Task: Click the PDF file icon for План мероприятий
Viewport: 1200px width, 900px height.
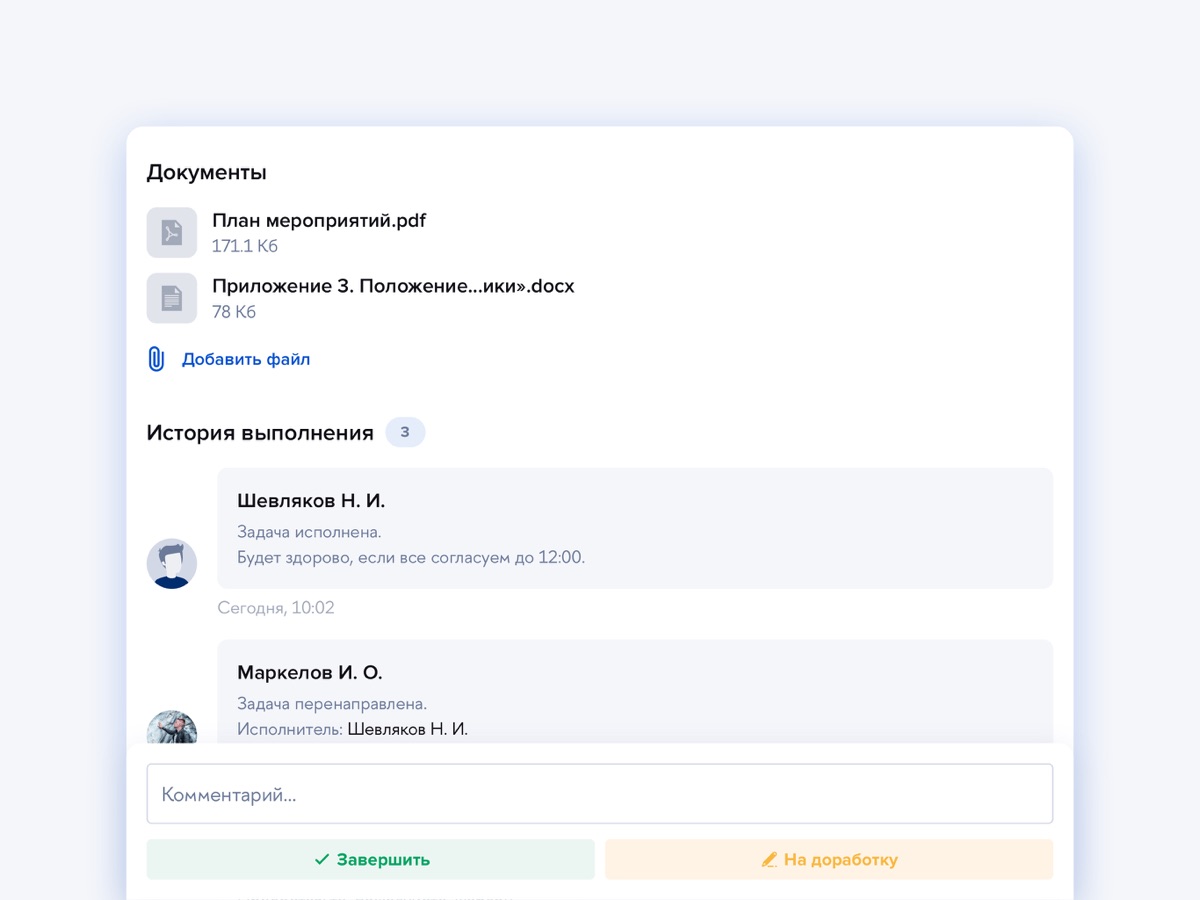Action: tap(172, 232)
